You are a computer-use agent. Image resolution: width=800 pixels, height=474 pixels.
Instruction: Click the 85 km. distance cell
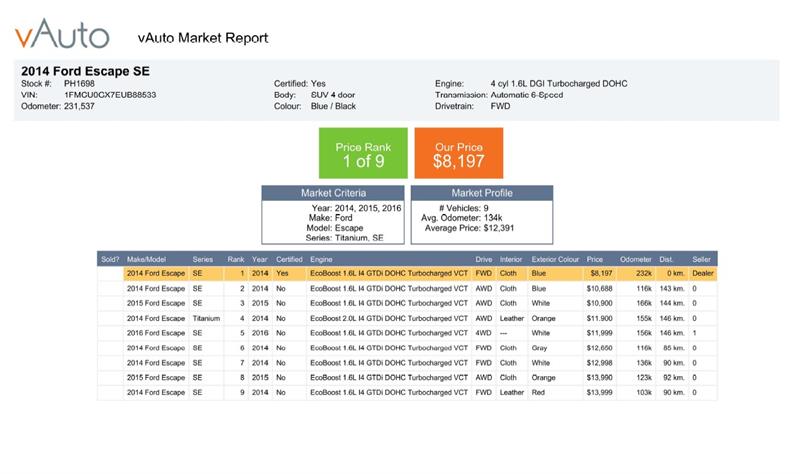tap(673, 348)
